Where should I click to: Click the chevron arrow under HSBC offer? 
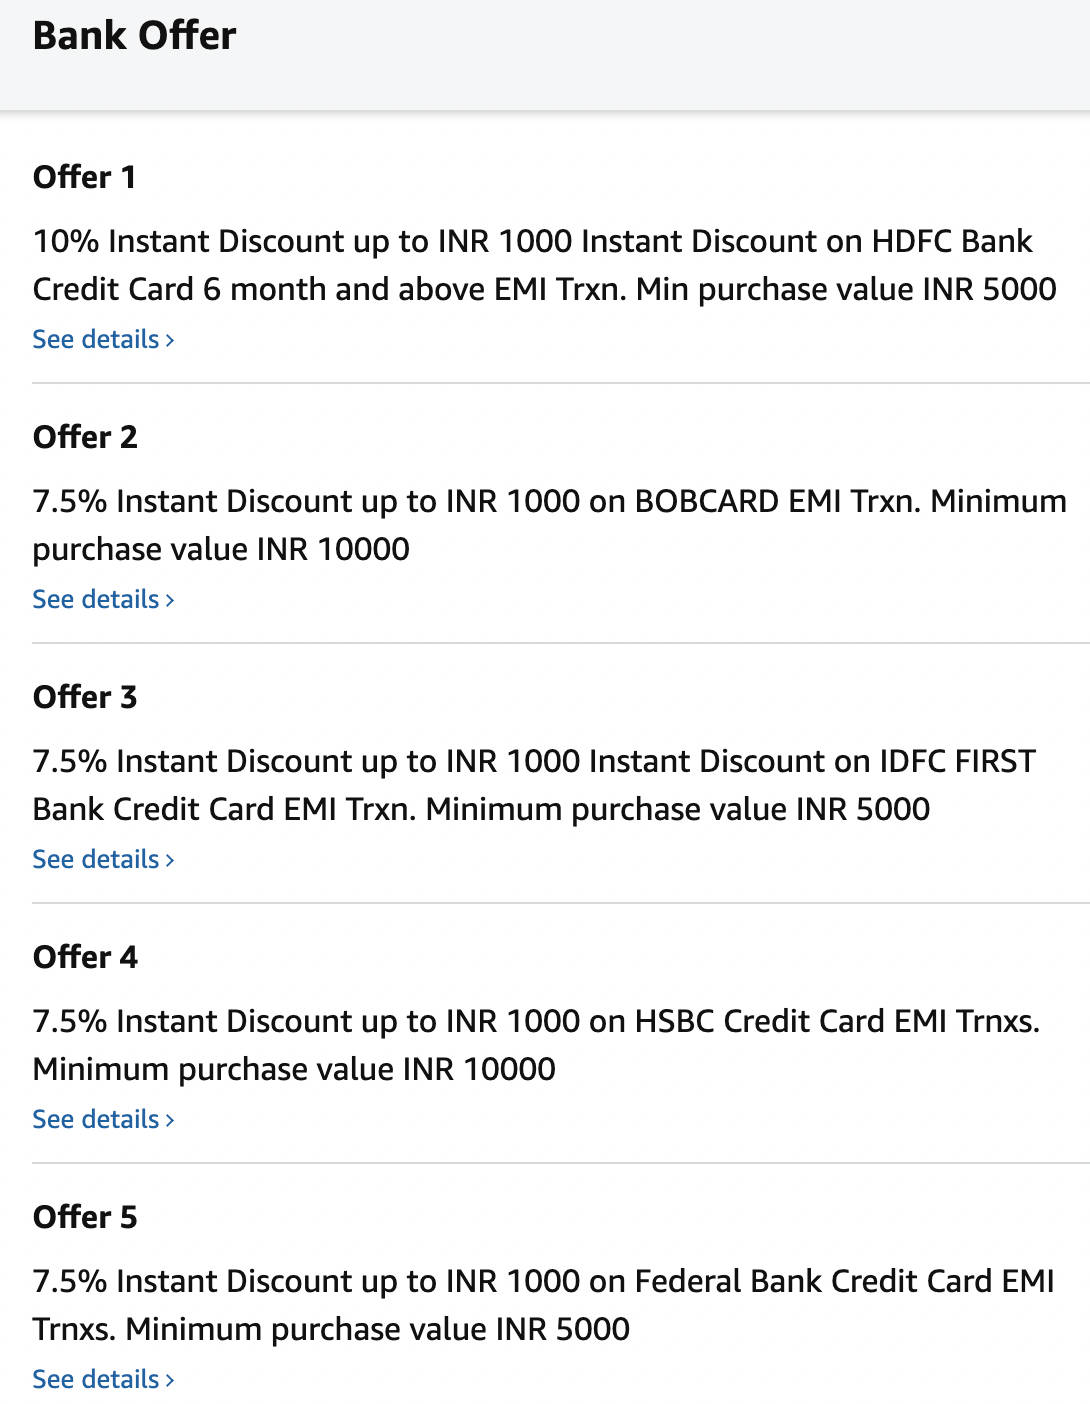click(170, 1121)
